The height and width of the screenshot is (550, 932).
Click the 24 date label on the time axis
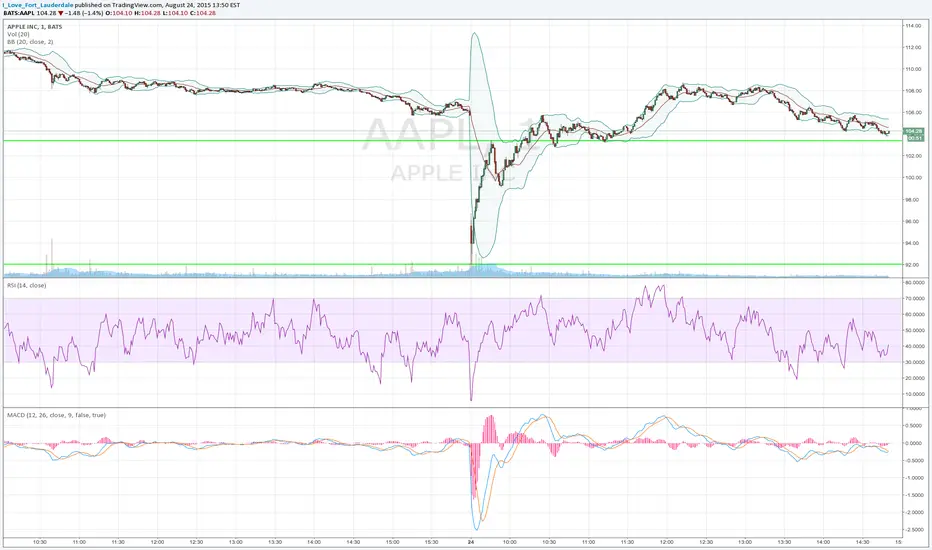[471, 542]
